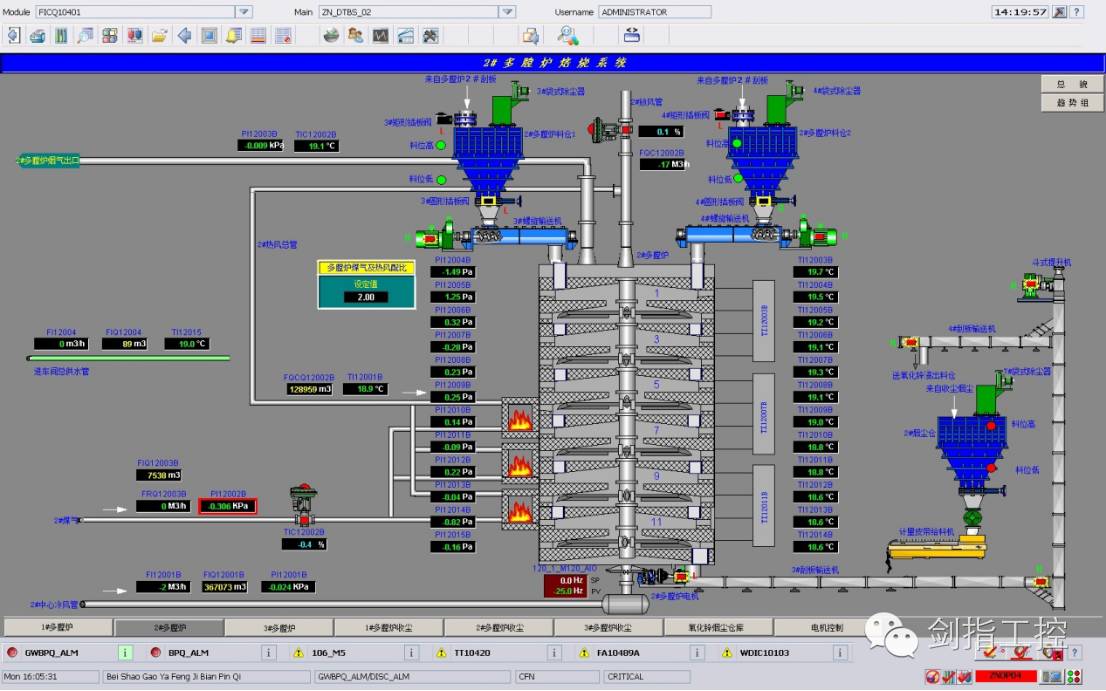Image resolution: width=1106 pixels, height=691 pixels.
Task: Open the faceplate bars toolbar icon
Action: 61,35
